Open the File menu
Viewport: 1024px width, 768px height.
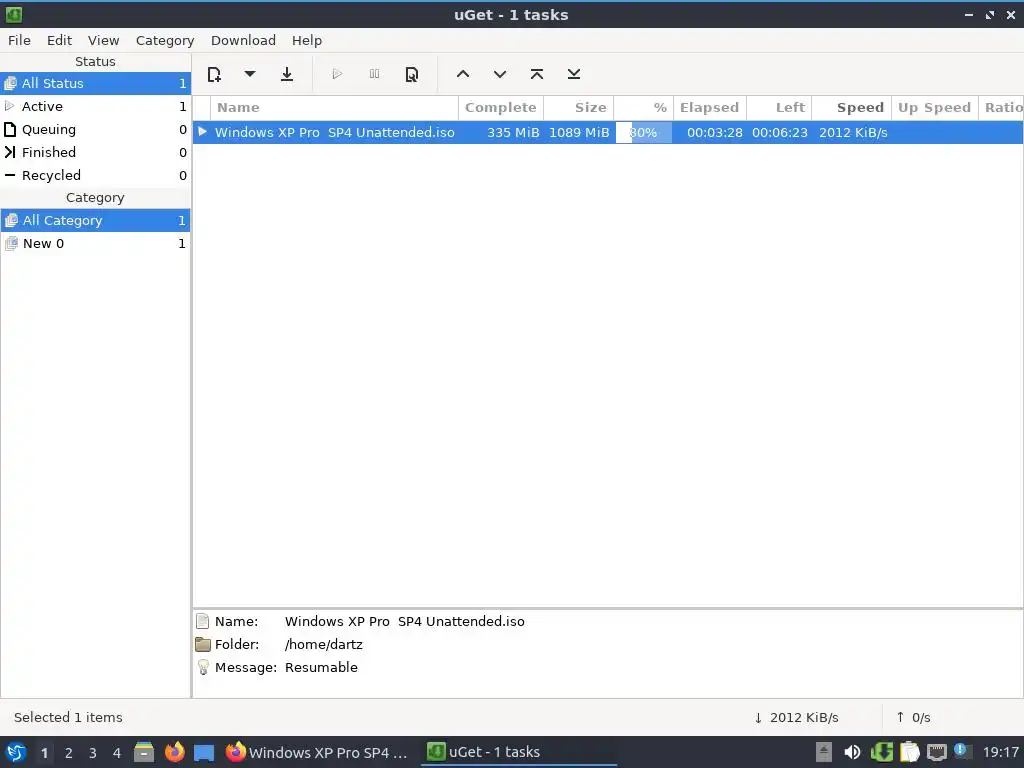click(x=19, y=40)
